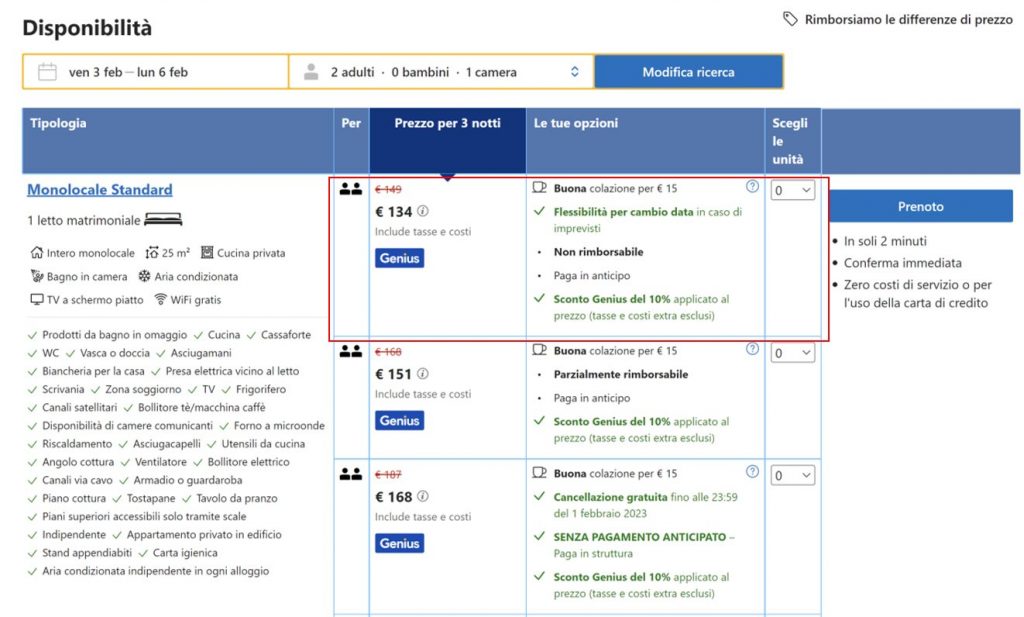
Task: Click help question mark in third options row
Action: (x=752, y=472)
